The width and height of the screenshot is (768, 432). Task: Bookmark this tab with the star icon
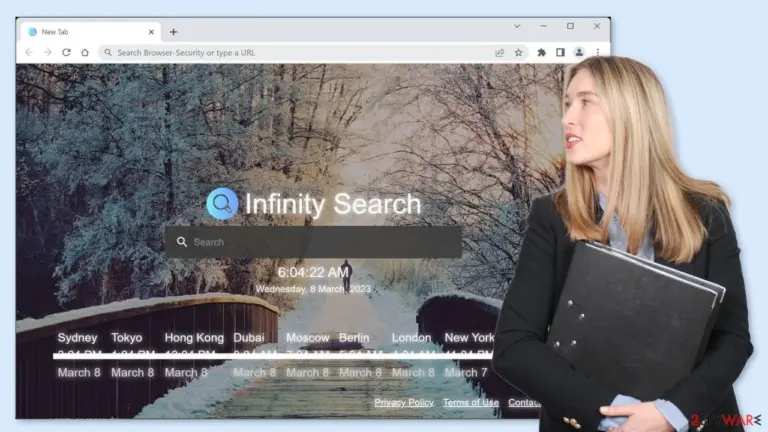(x=518, y=52)
